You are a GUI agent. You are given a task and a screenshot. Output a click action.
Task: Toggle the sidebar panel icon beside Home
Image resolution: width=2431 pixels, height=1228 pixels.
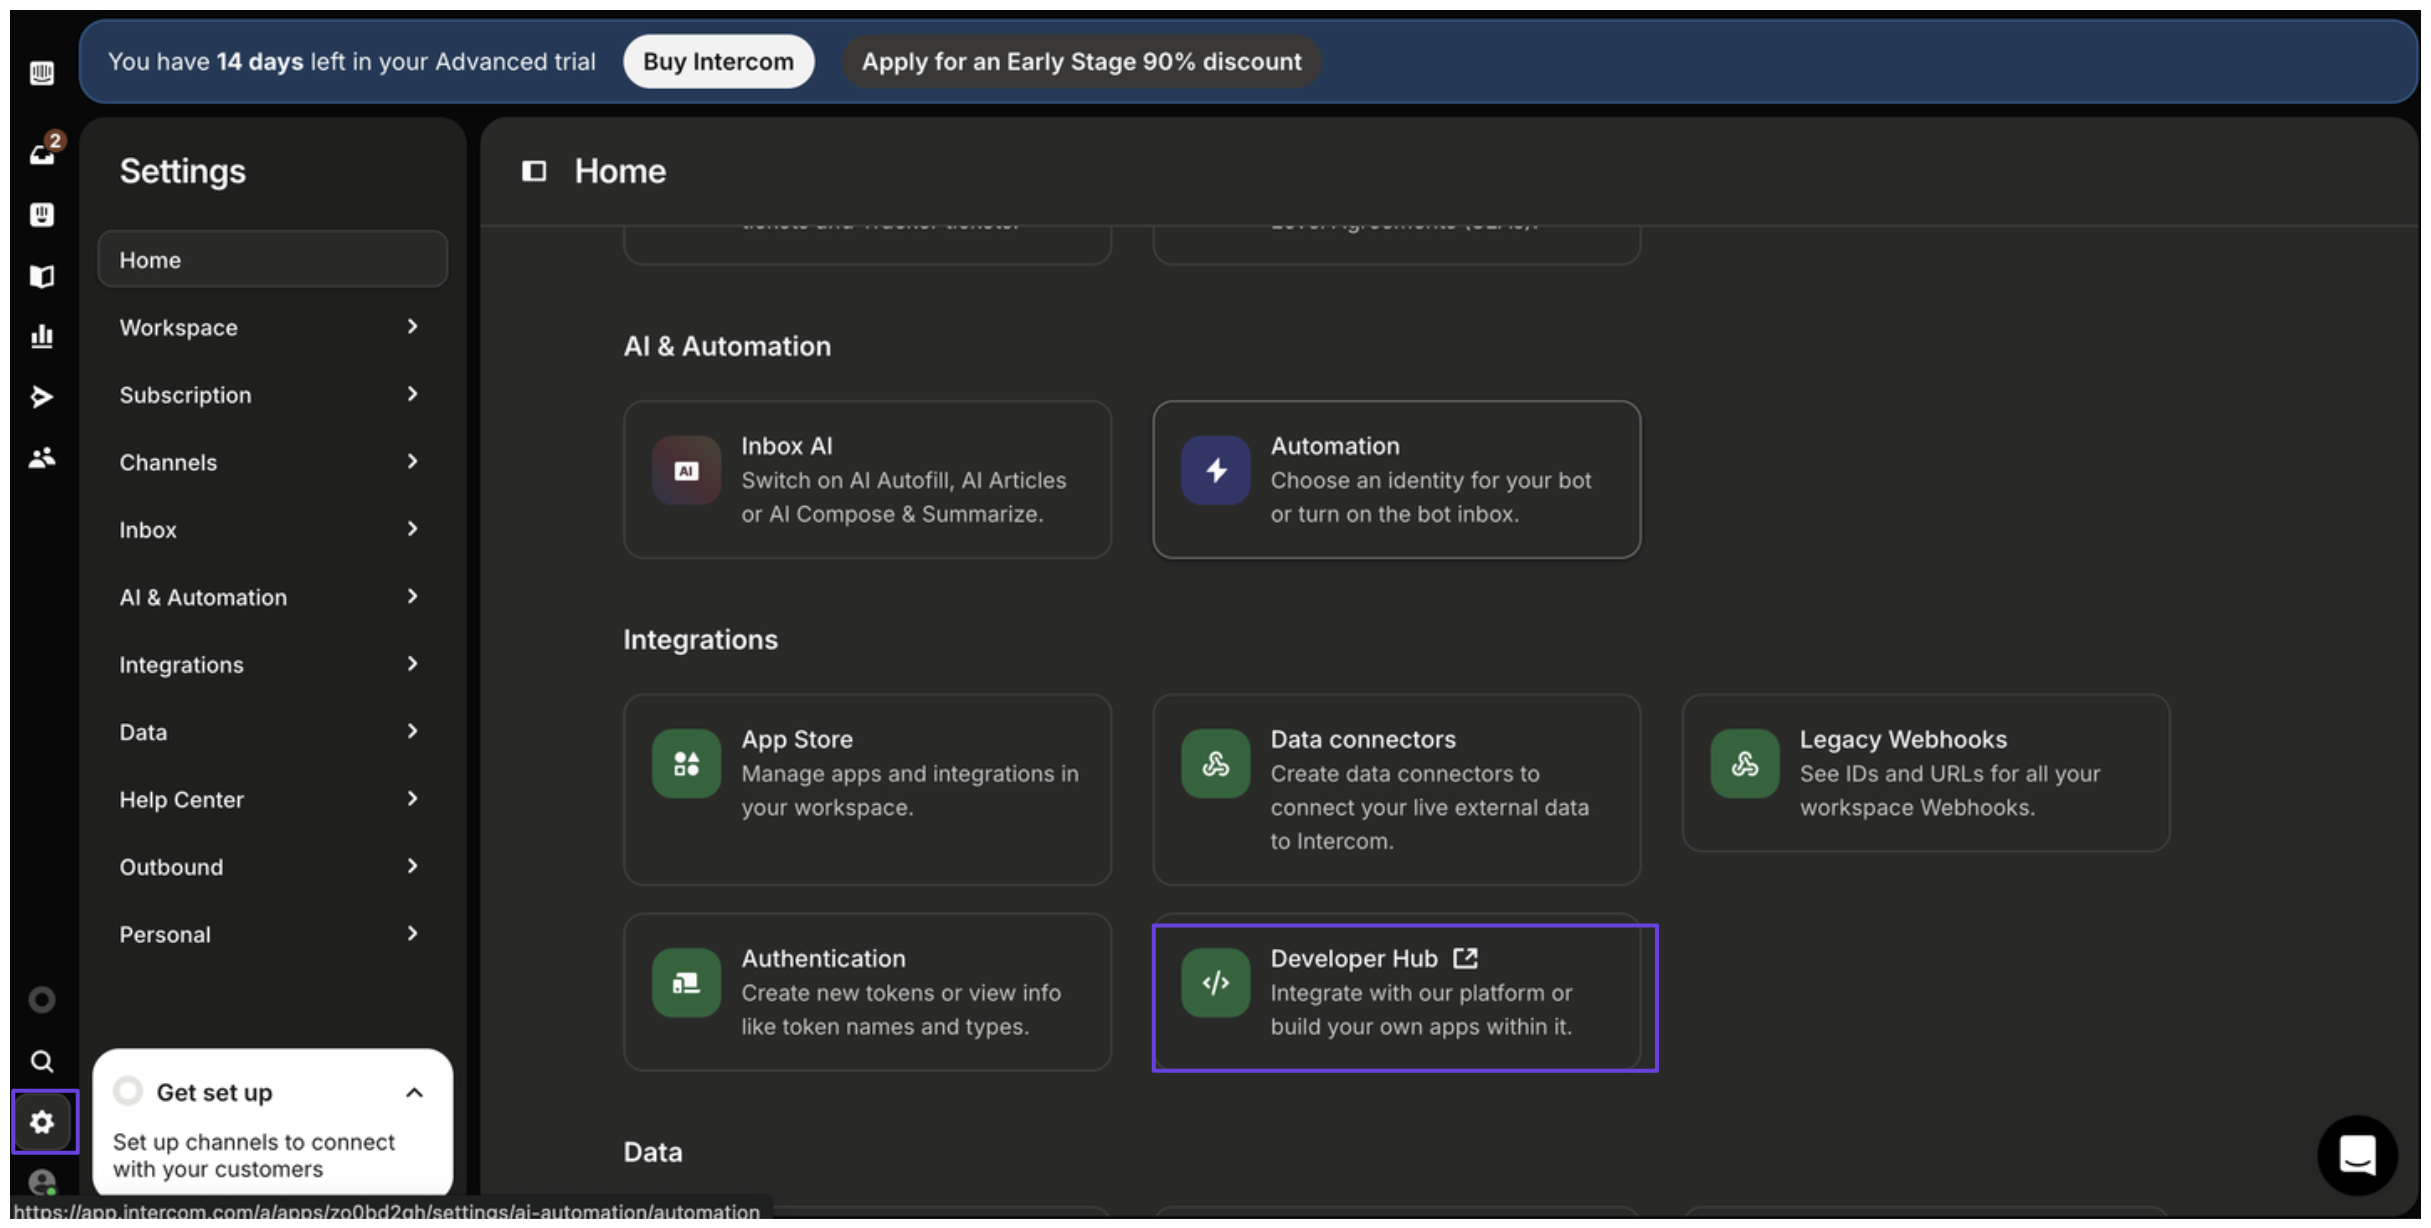coord(534,171)
